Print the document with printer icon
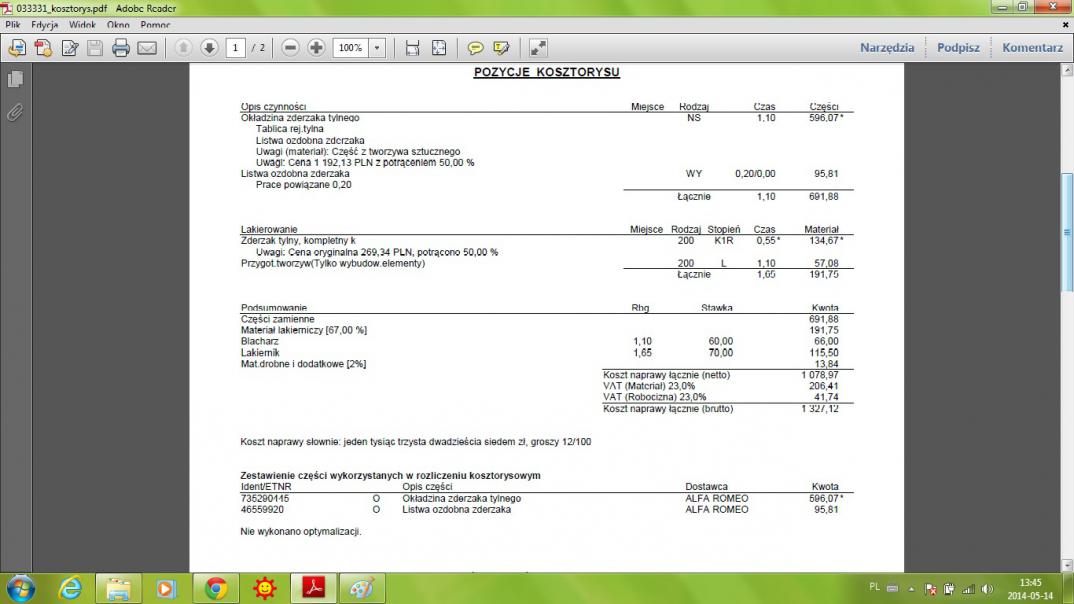The width and height of the screenshot is (1074, 604). point(121,48)
